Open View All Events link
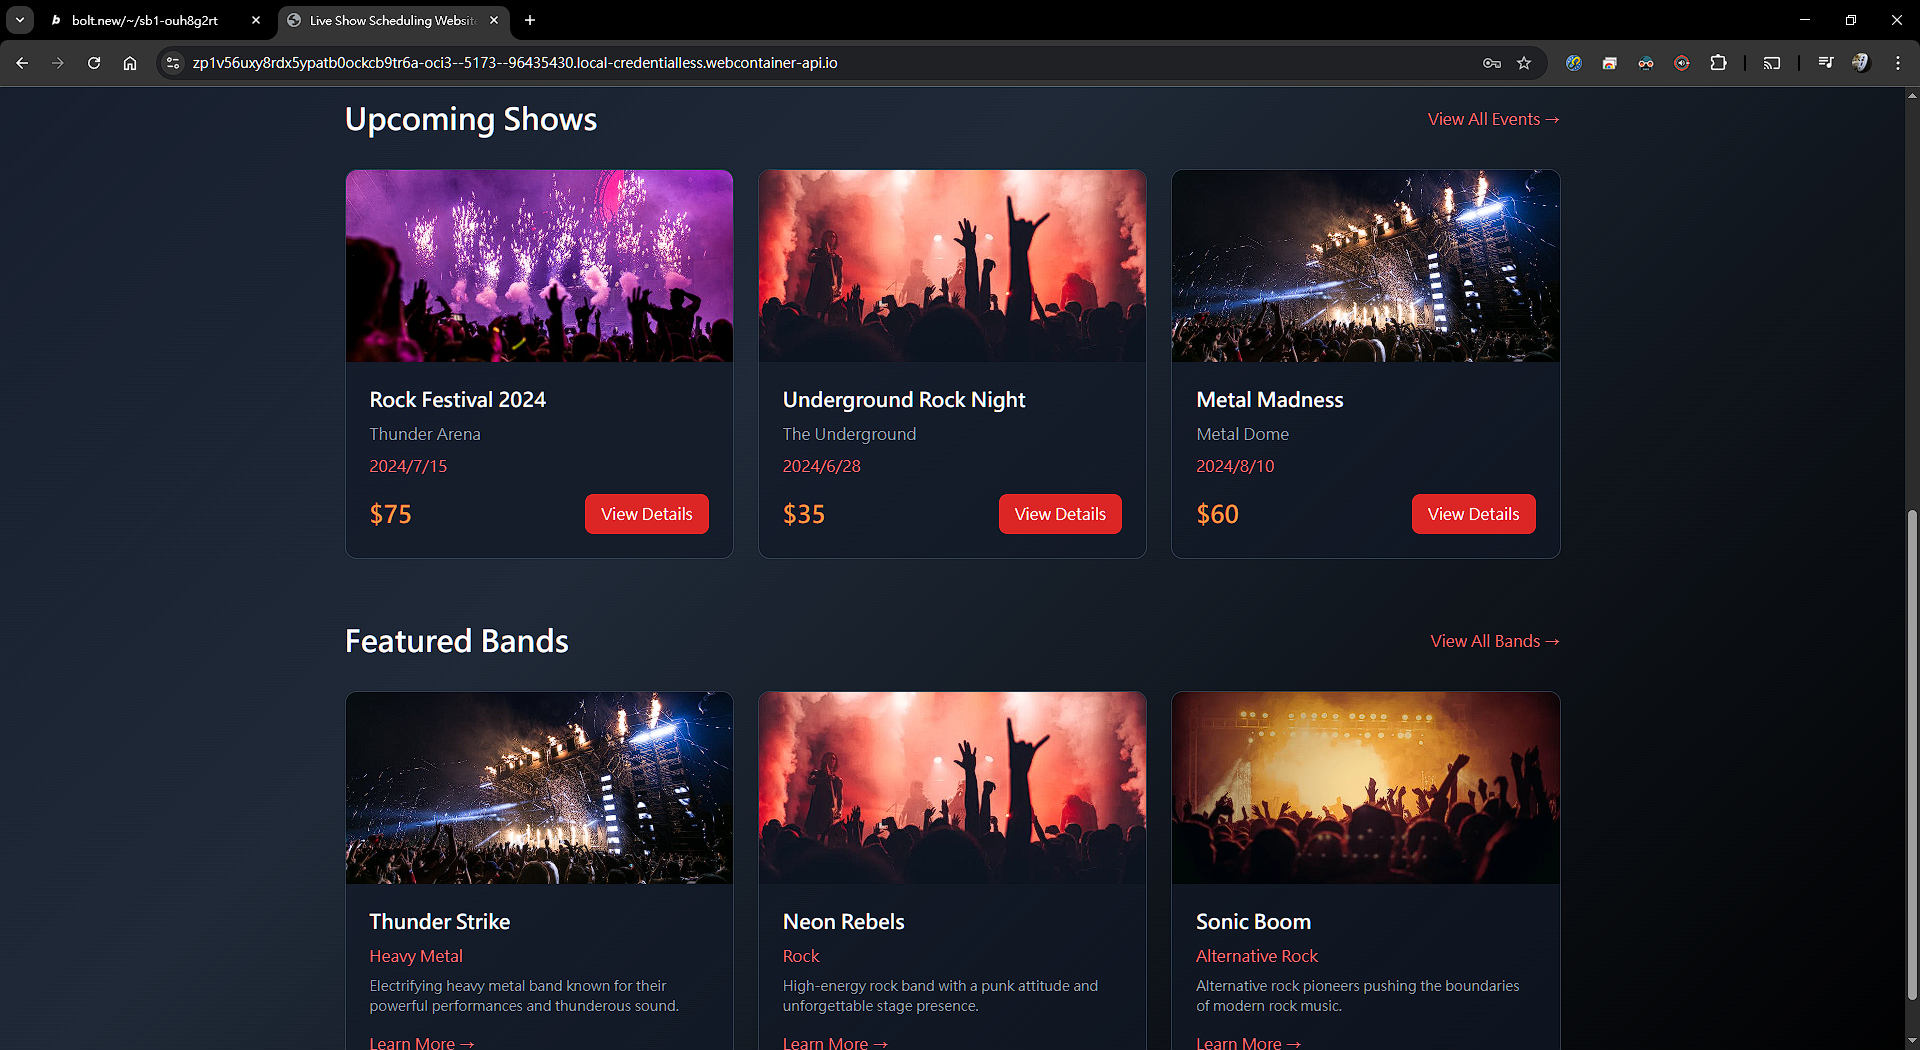This screenshot has height=1050, width=1920. (1494, 119)
